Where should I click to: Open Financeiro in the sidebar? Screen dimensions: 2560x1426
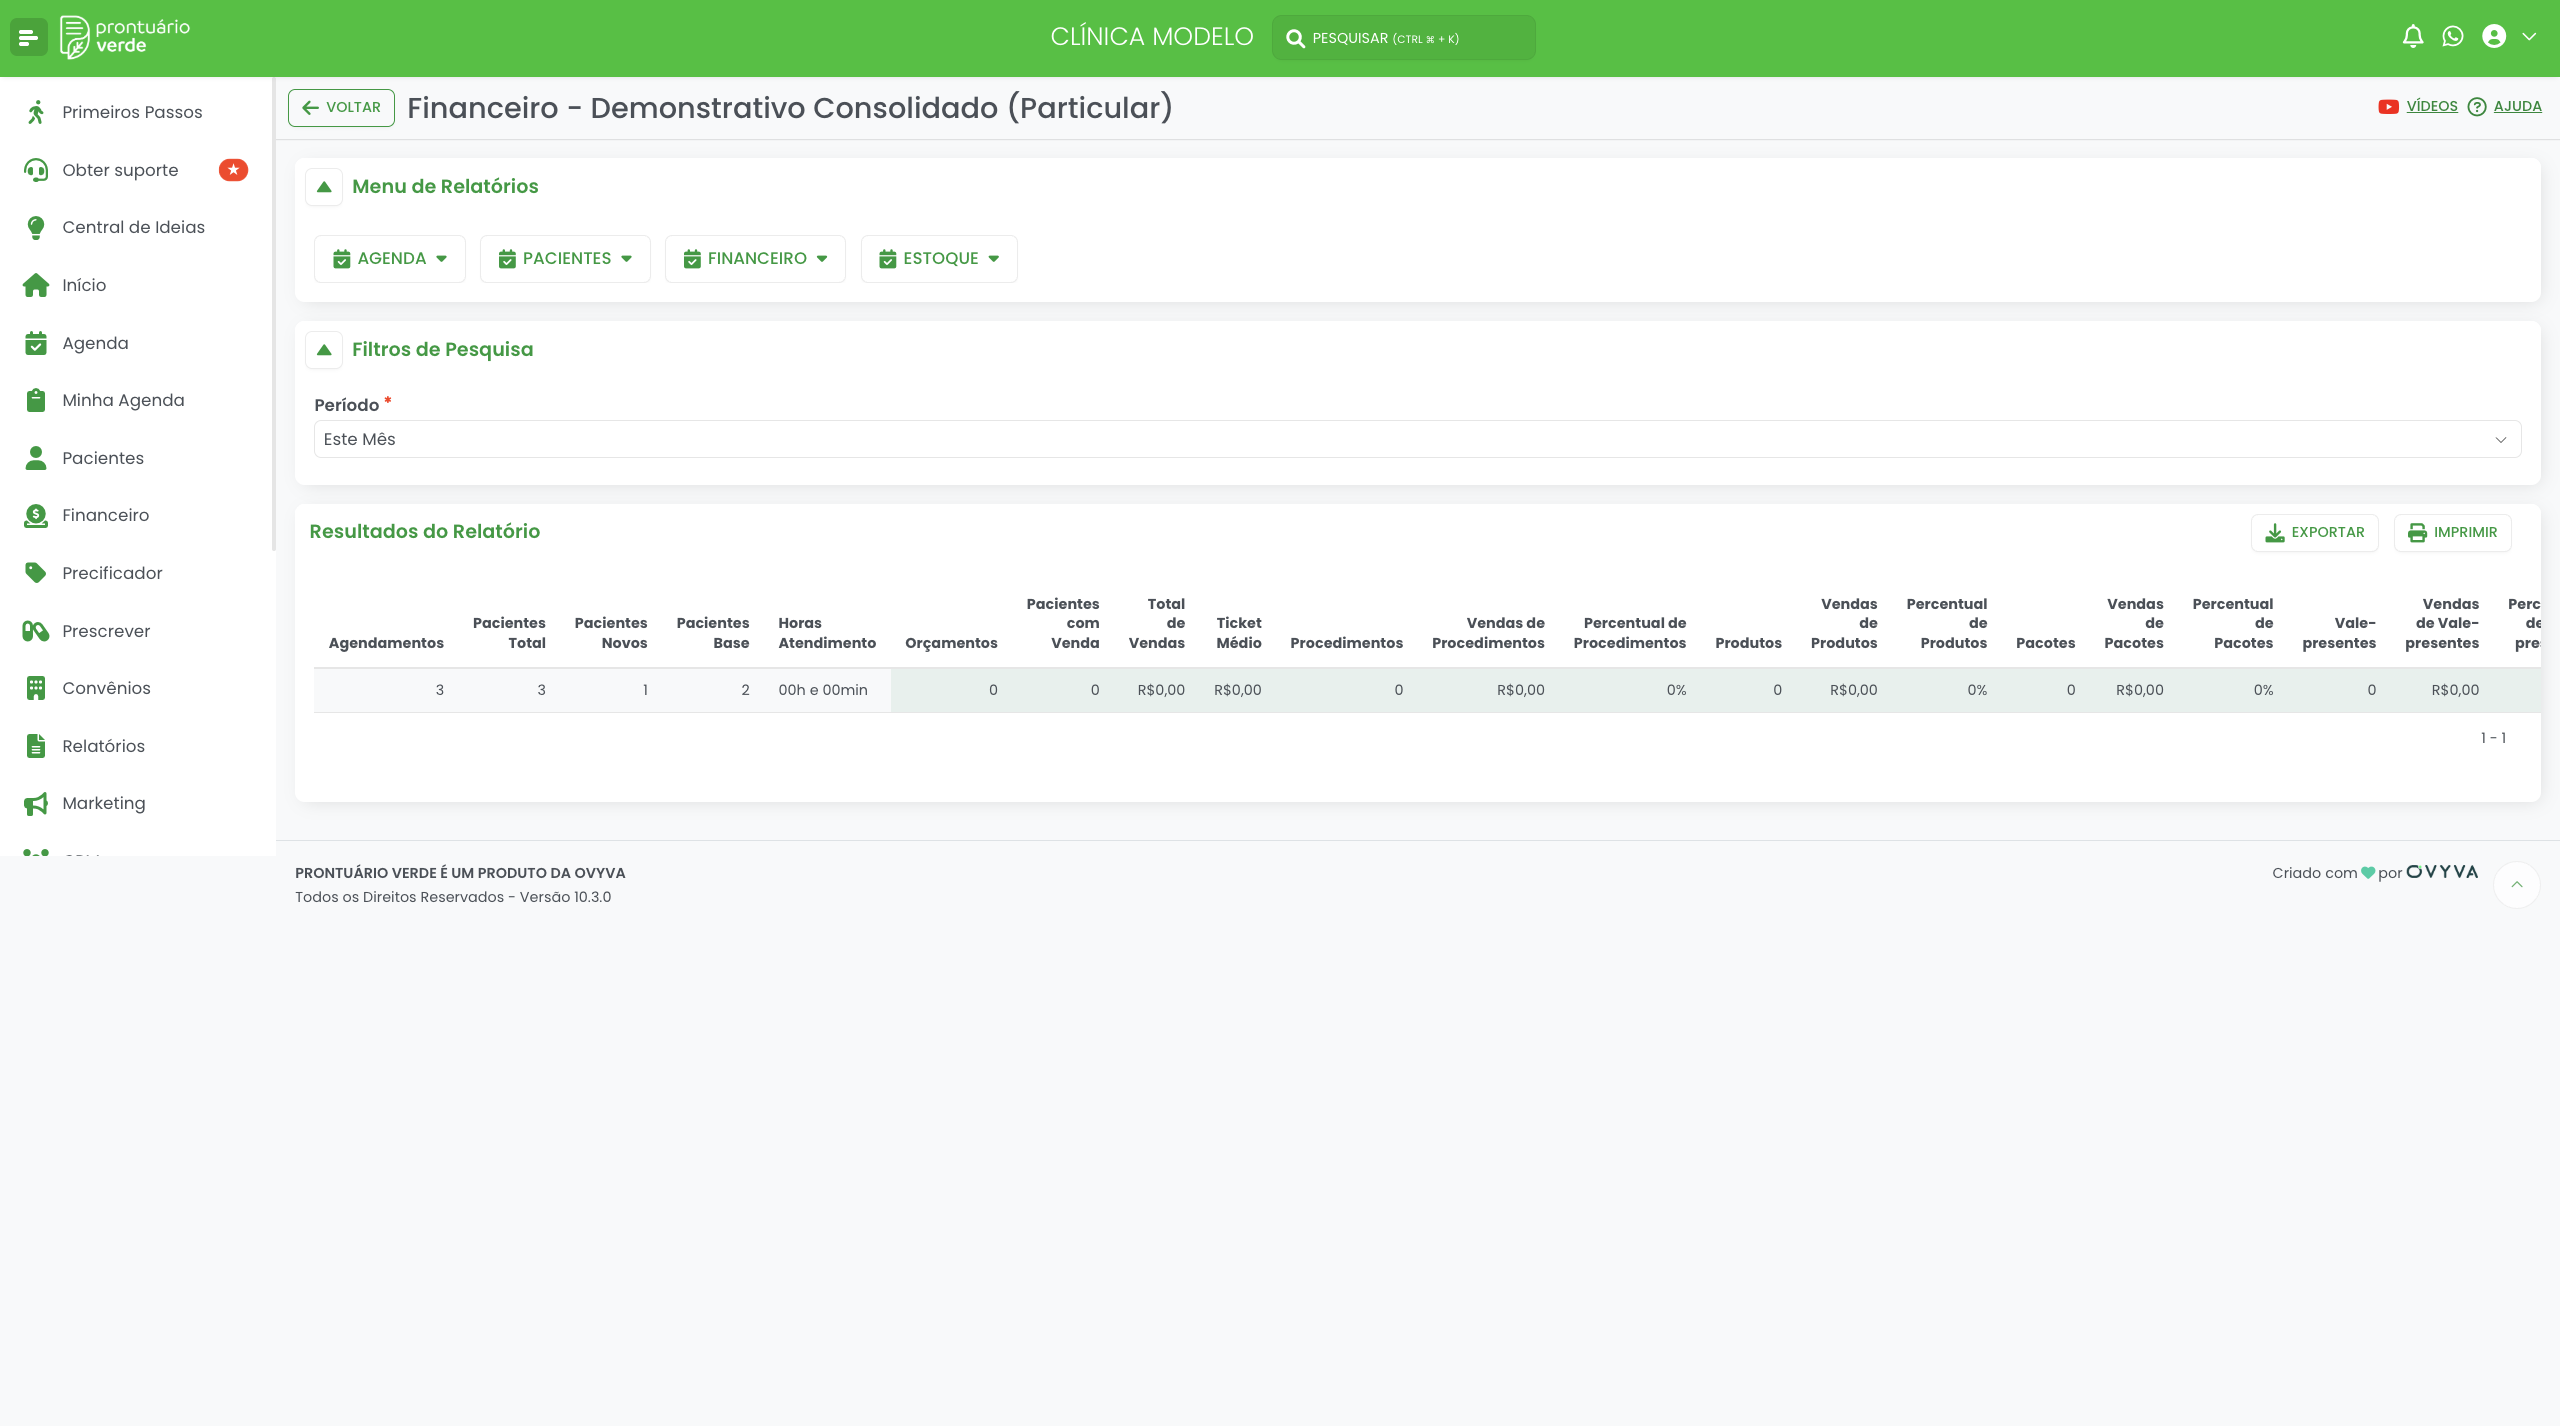(137, 515)
